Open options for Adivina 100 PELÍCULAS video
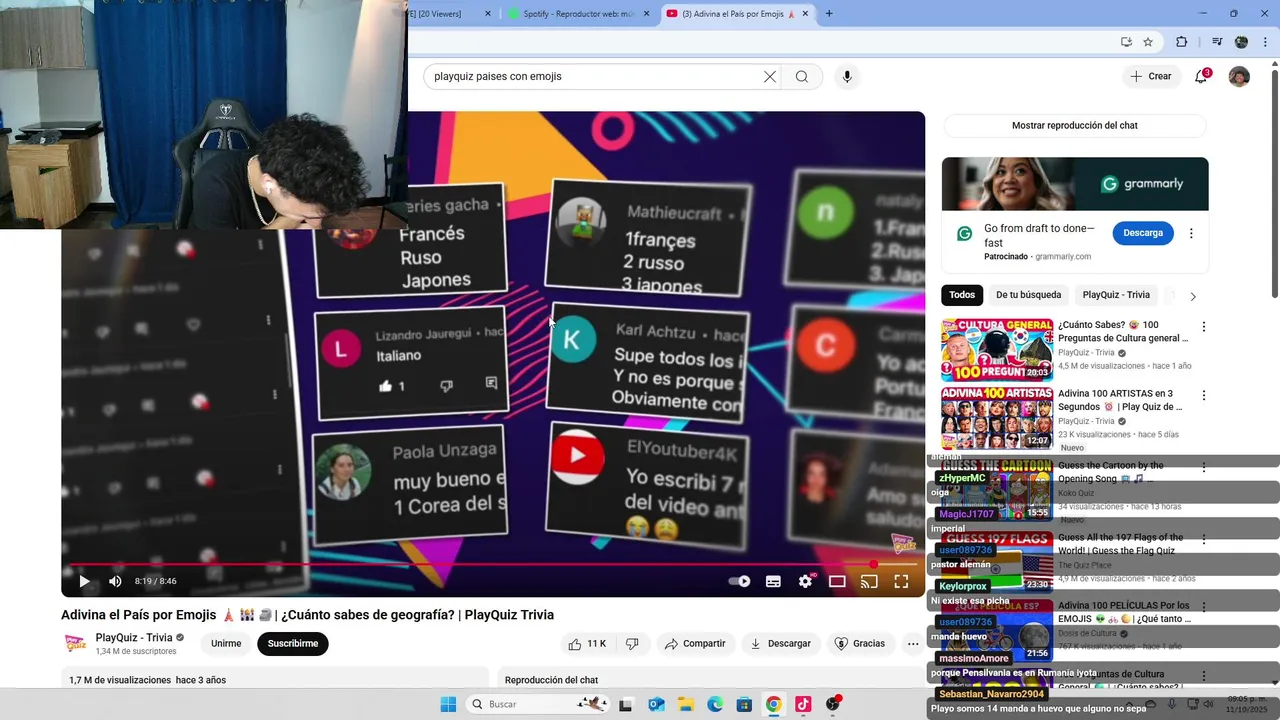The height and width of the screenshot is (720, 1280). coord(1204,607)
